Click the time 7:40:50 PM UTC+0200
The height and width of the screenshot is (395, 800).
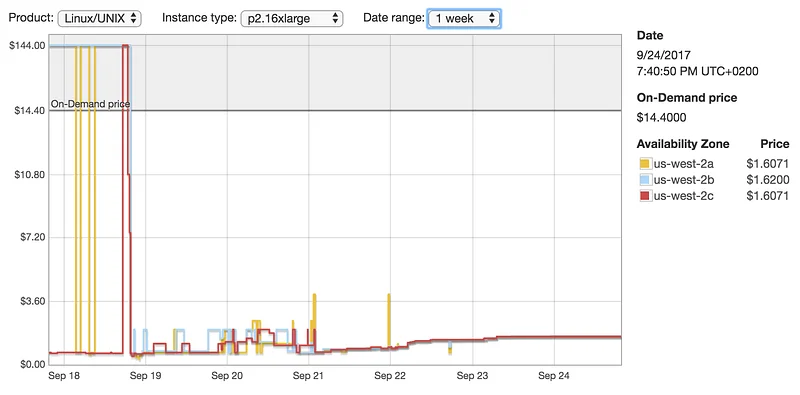point(697,71)
